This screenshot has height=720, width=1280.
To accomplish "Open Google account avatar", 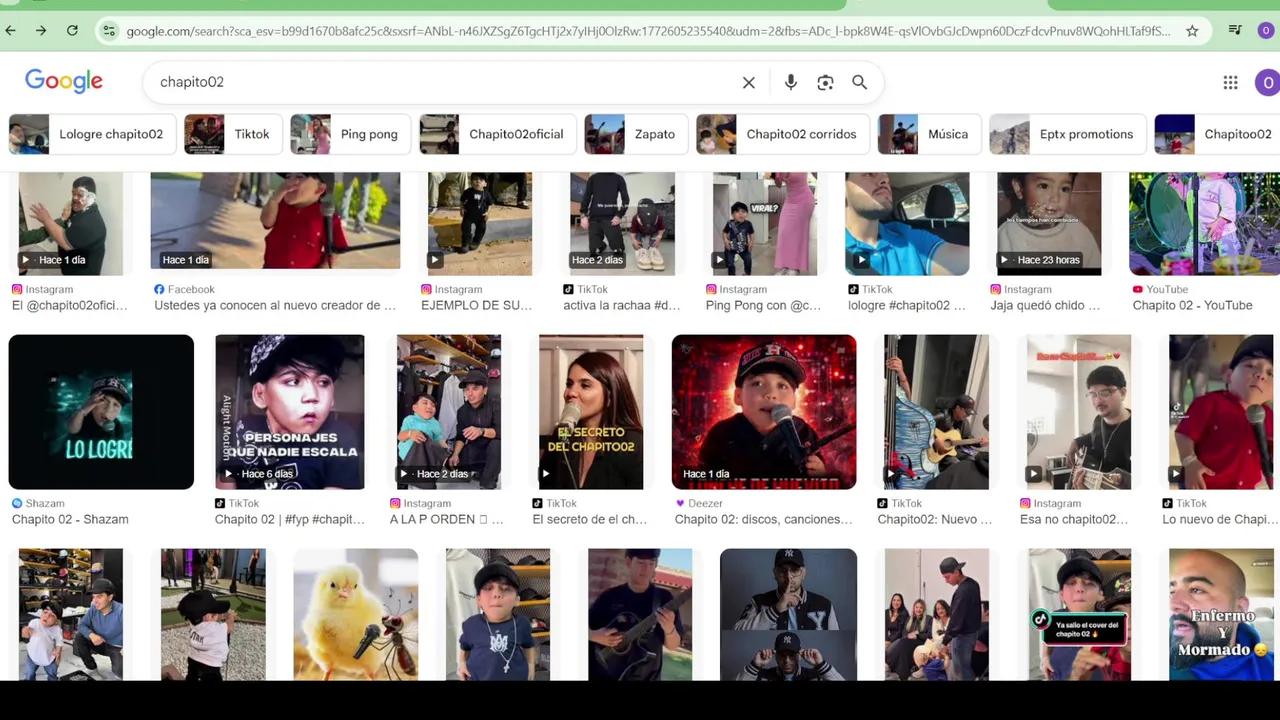I will point(1267,82).
